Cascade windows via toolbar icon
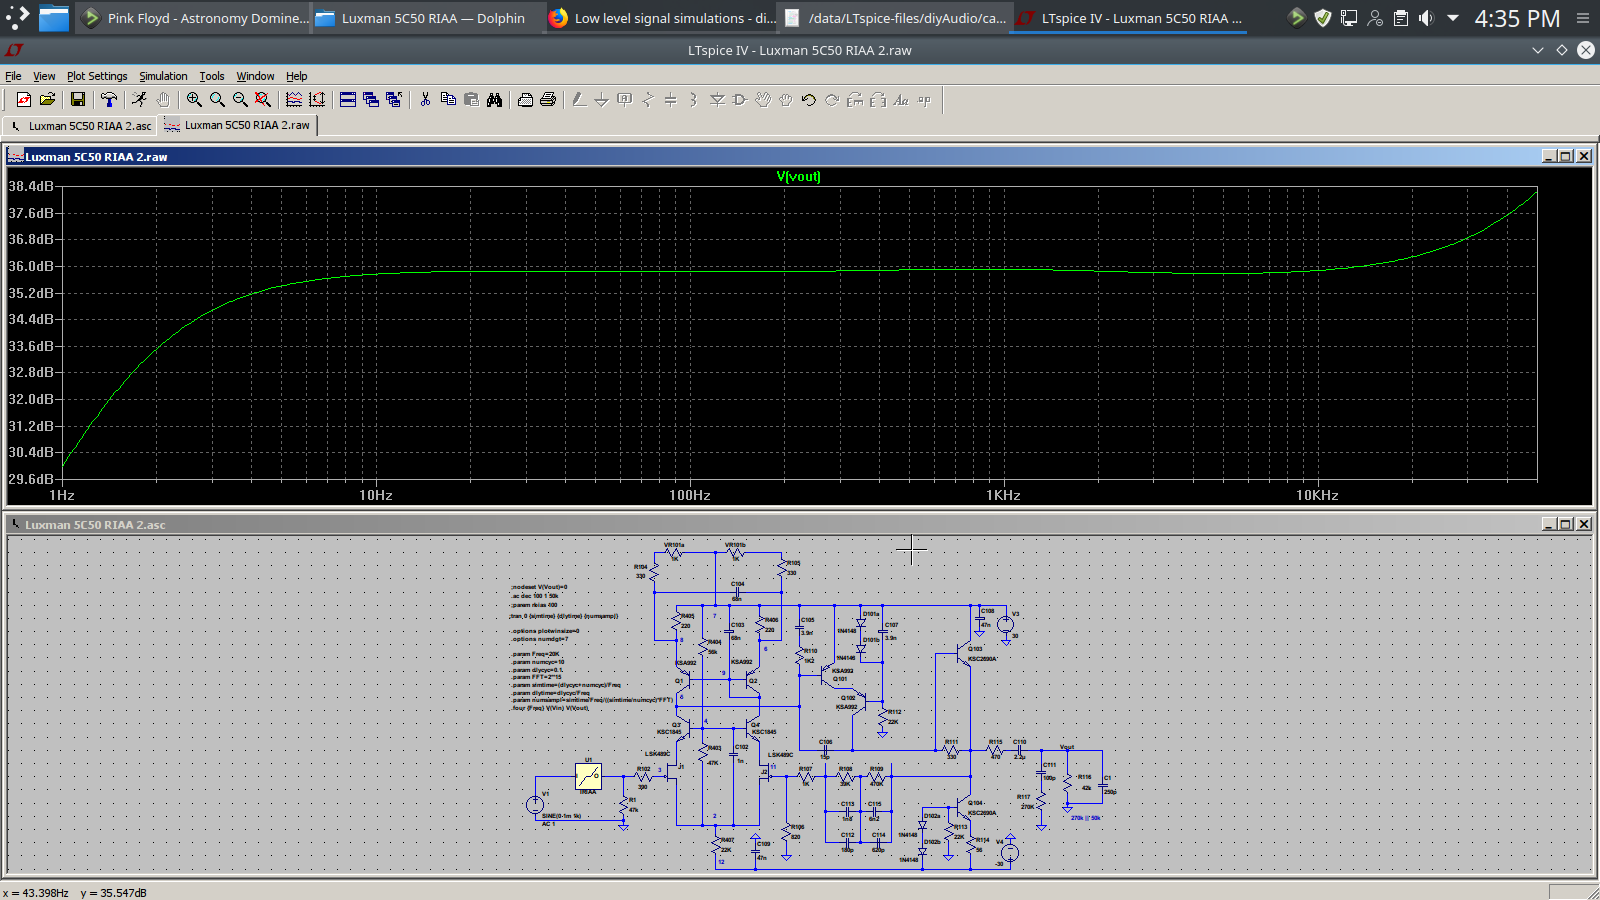1600x900 pixels. [x=371, y=99]
